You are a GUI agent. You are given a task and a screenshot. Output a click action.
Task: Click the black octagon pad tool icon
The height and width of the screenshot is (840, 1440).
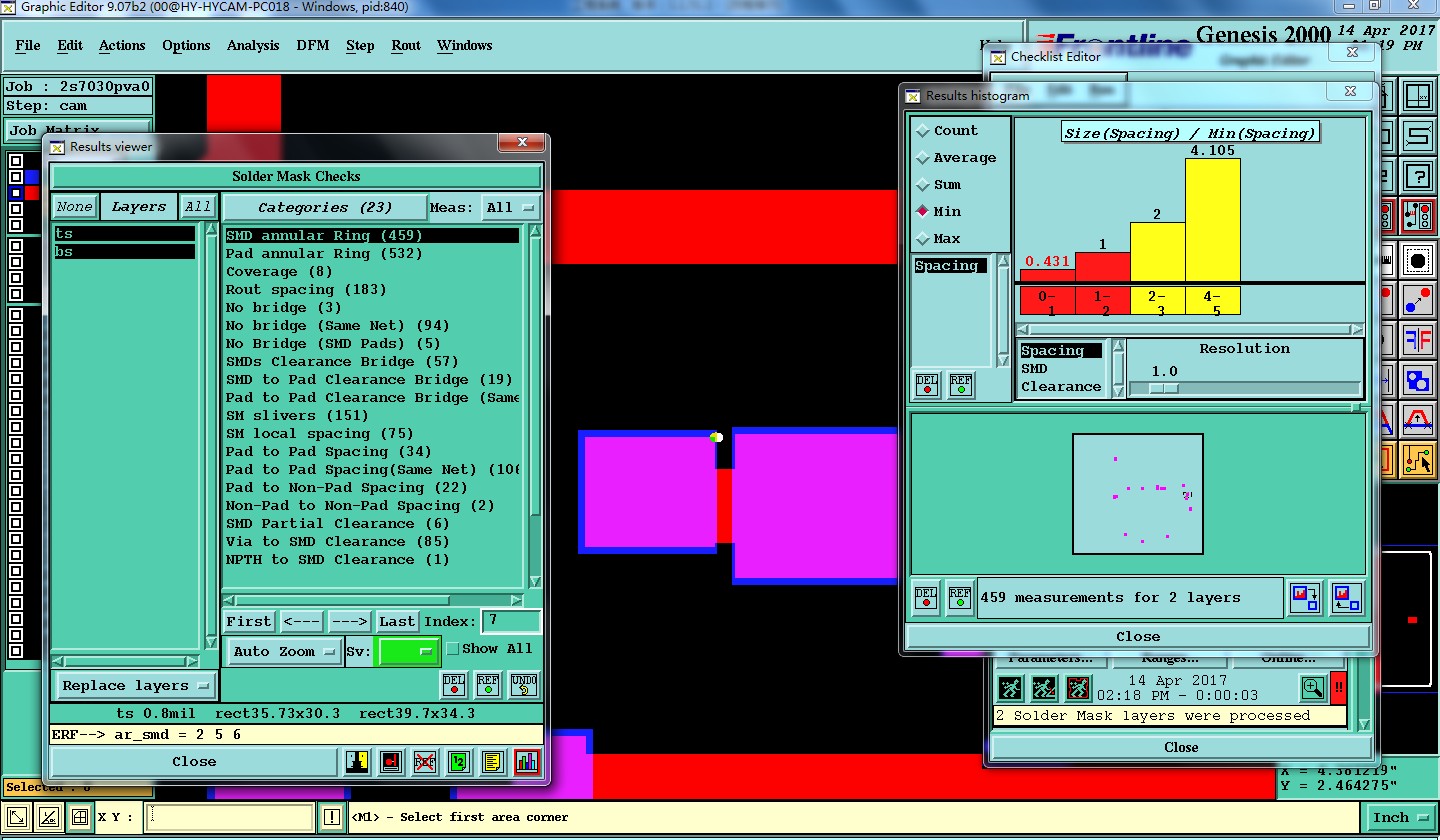[x=1417, y=261]
